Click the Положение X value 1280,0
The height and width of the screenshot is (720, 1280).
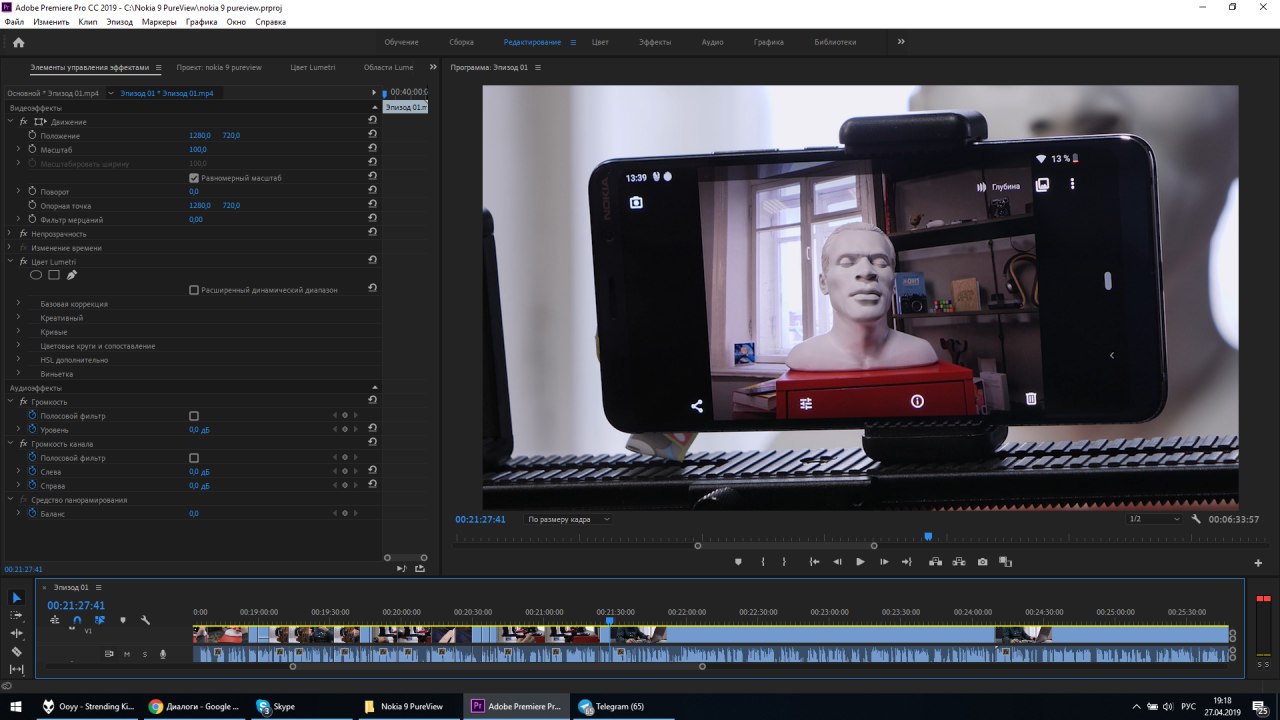coord(199,135)
